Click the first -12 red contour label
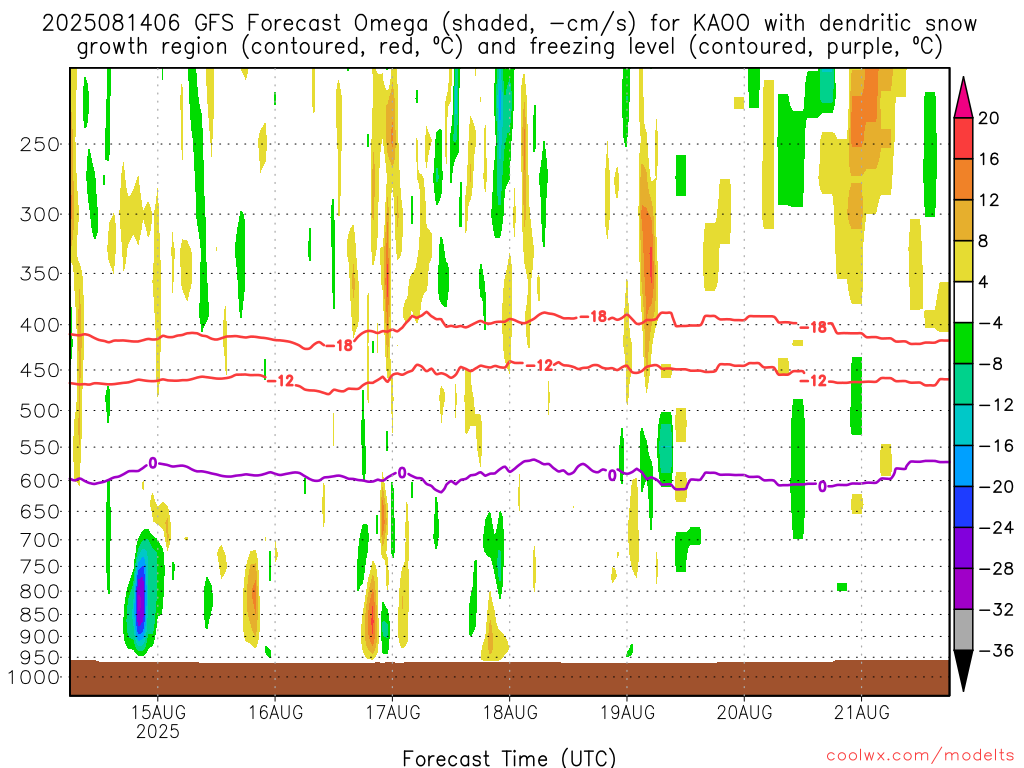This screenshot has width=1024, height=768. [281, 380]
